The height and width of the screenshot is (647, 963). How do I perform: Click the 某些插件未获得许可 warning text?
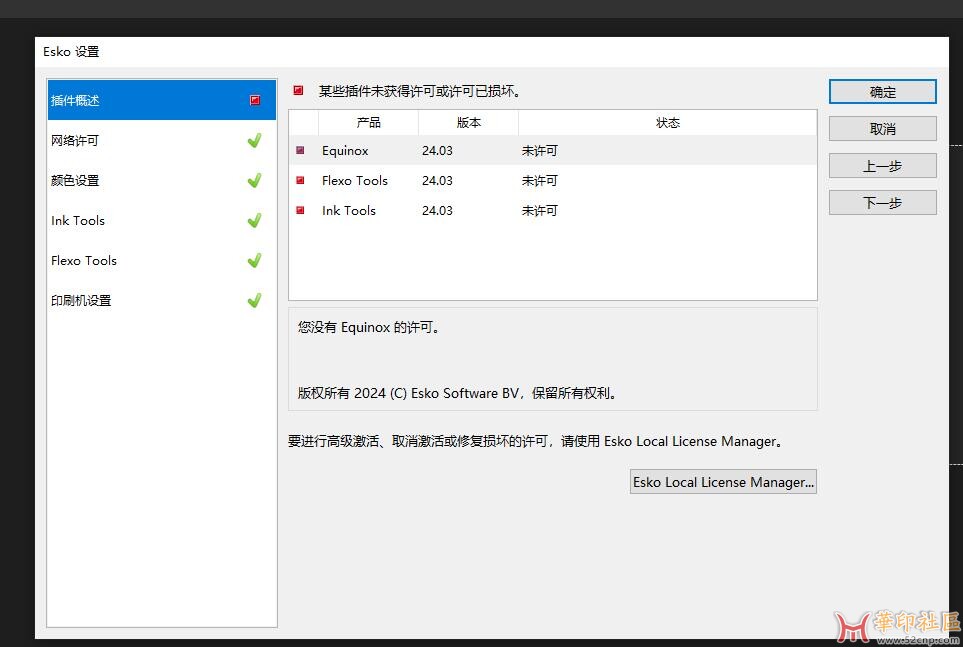421,91
